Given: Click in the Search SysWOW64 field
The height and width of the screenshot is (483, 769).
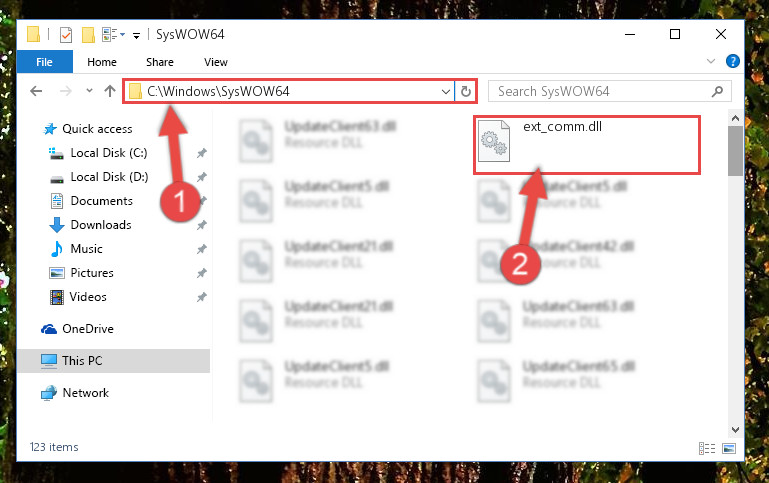Looking at the screenshot, I should 601,91.
